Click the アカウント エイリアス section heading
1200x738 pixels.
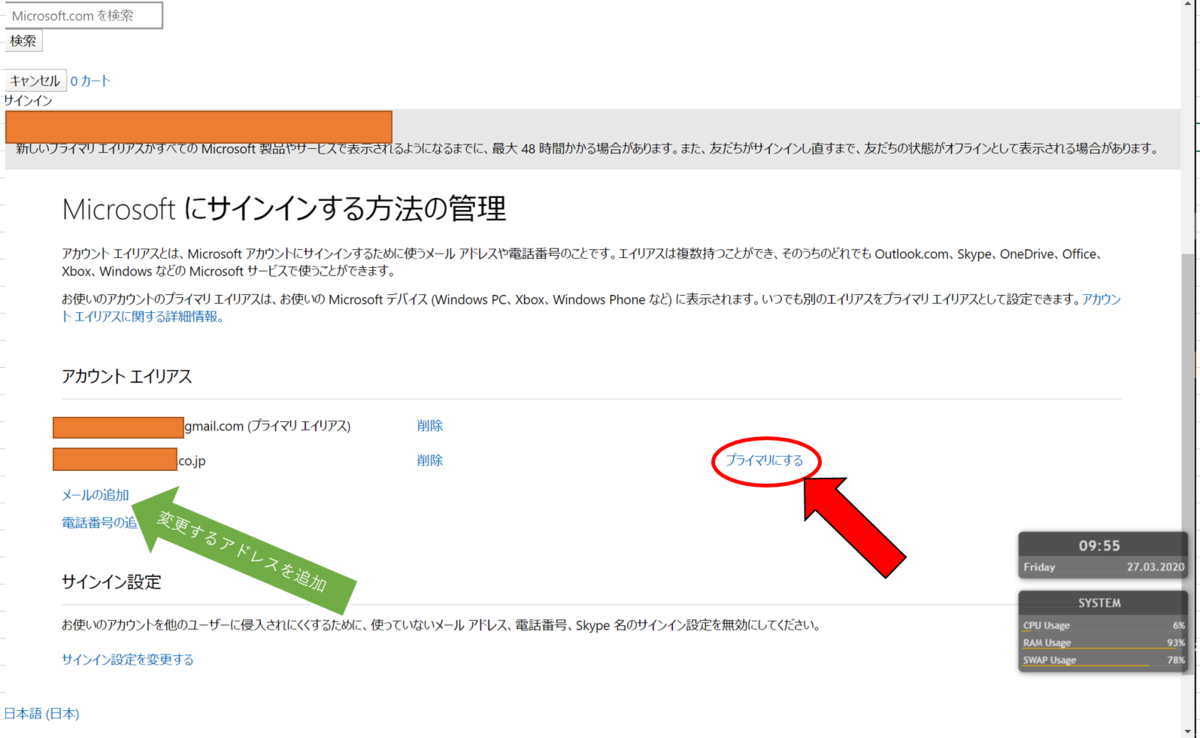pos(127,376)
